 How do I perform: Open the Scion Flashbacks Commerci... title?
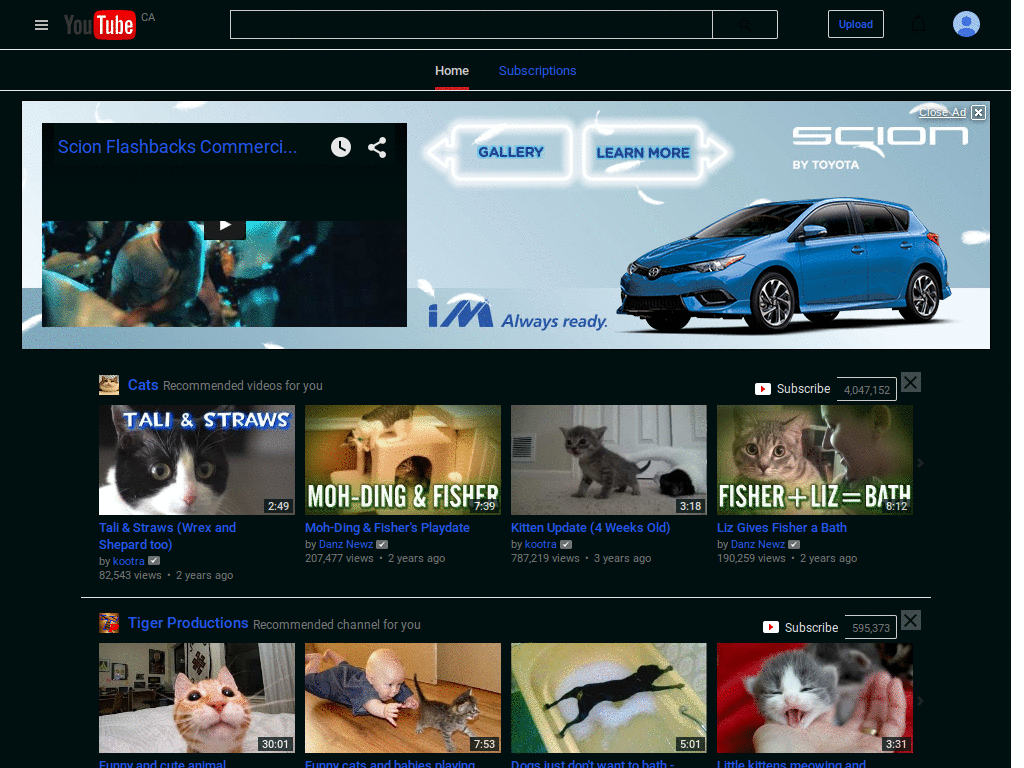click(177, 147)
